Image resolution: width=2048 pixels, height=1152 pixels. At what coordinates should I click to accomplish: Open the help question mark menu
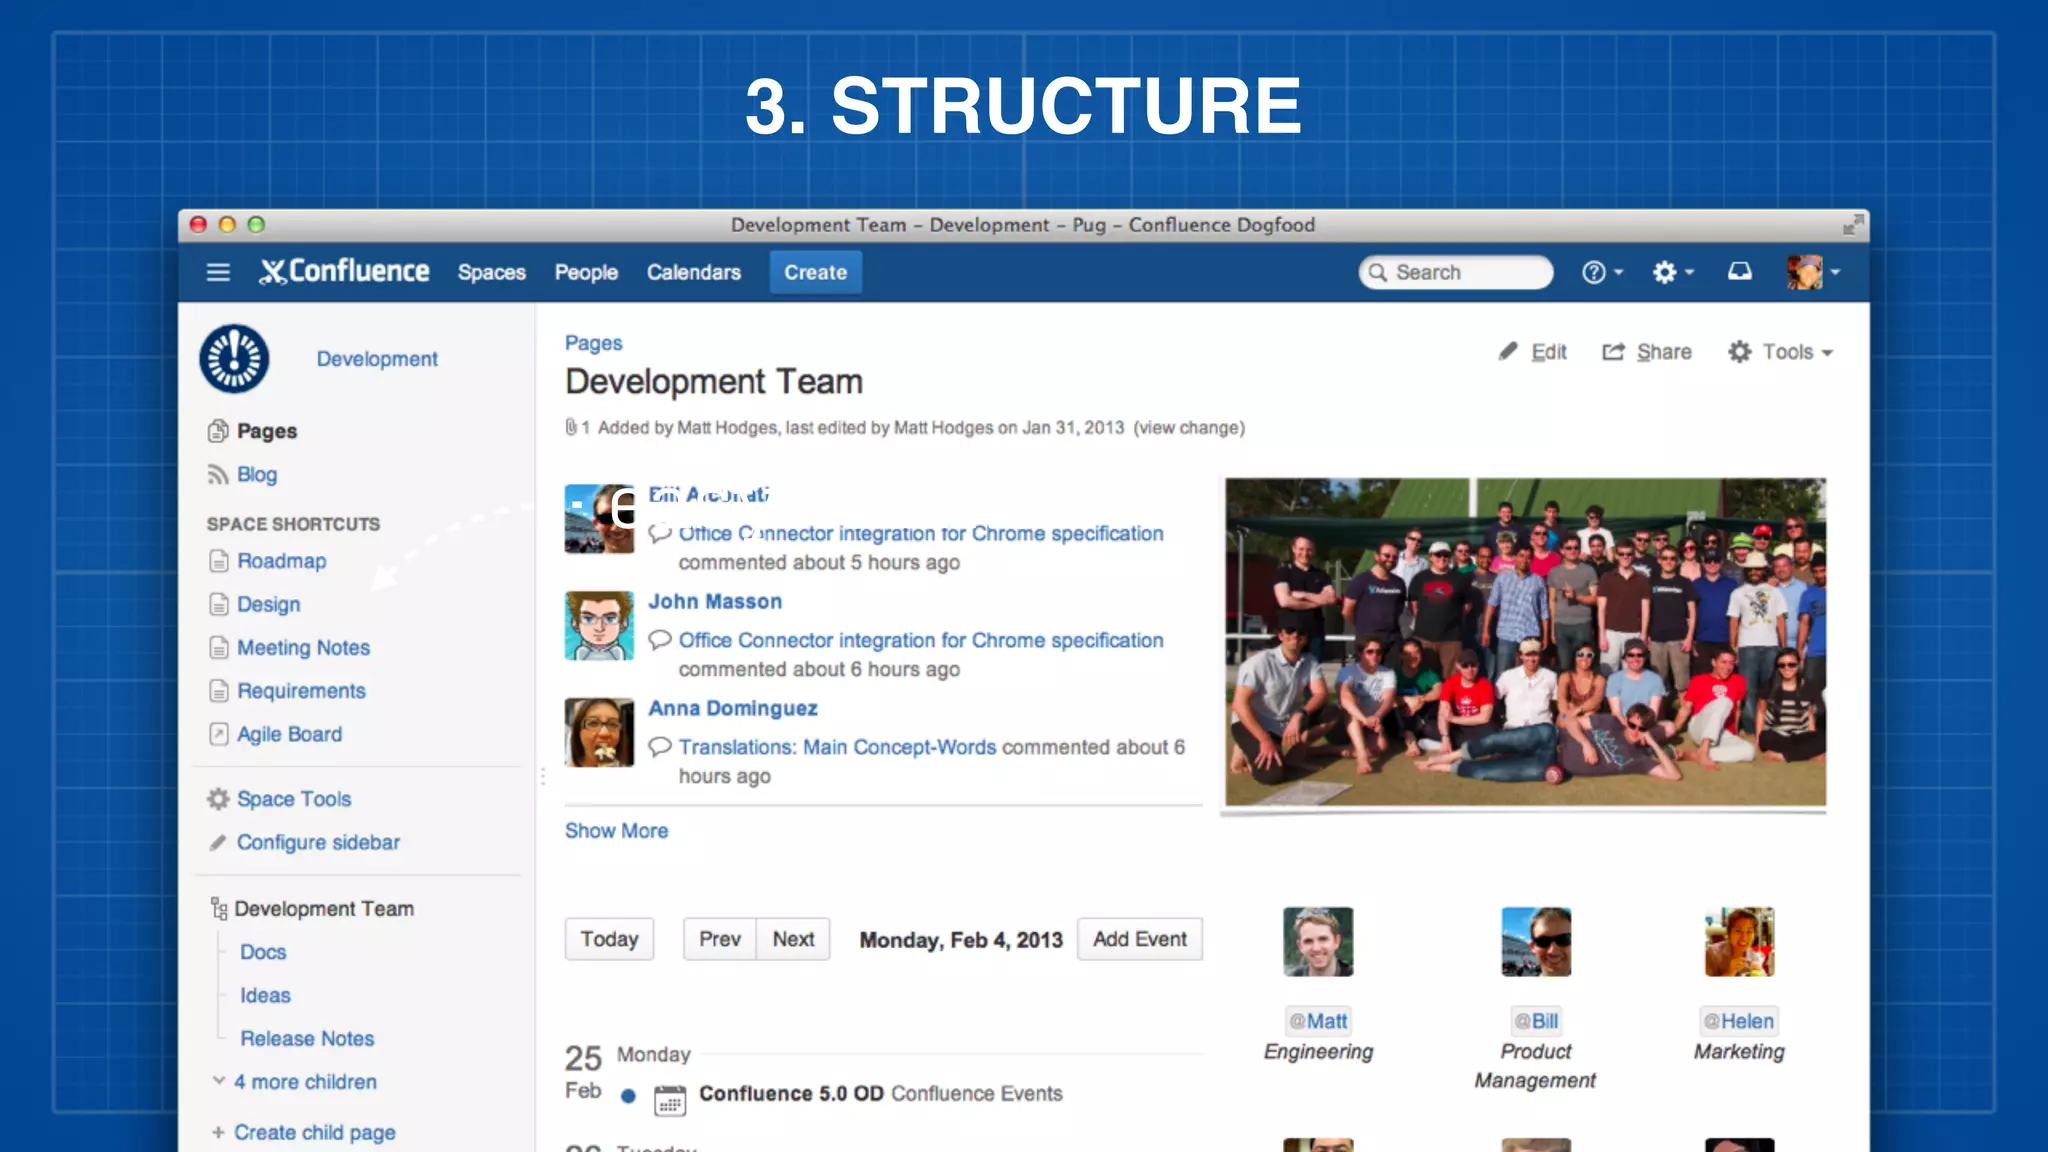(x=1602, y=272)
